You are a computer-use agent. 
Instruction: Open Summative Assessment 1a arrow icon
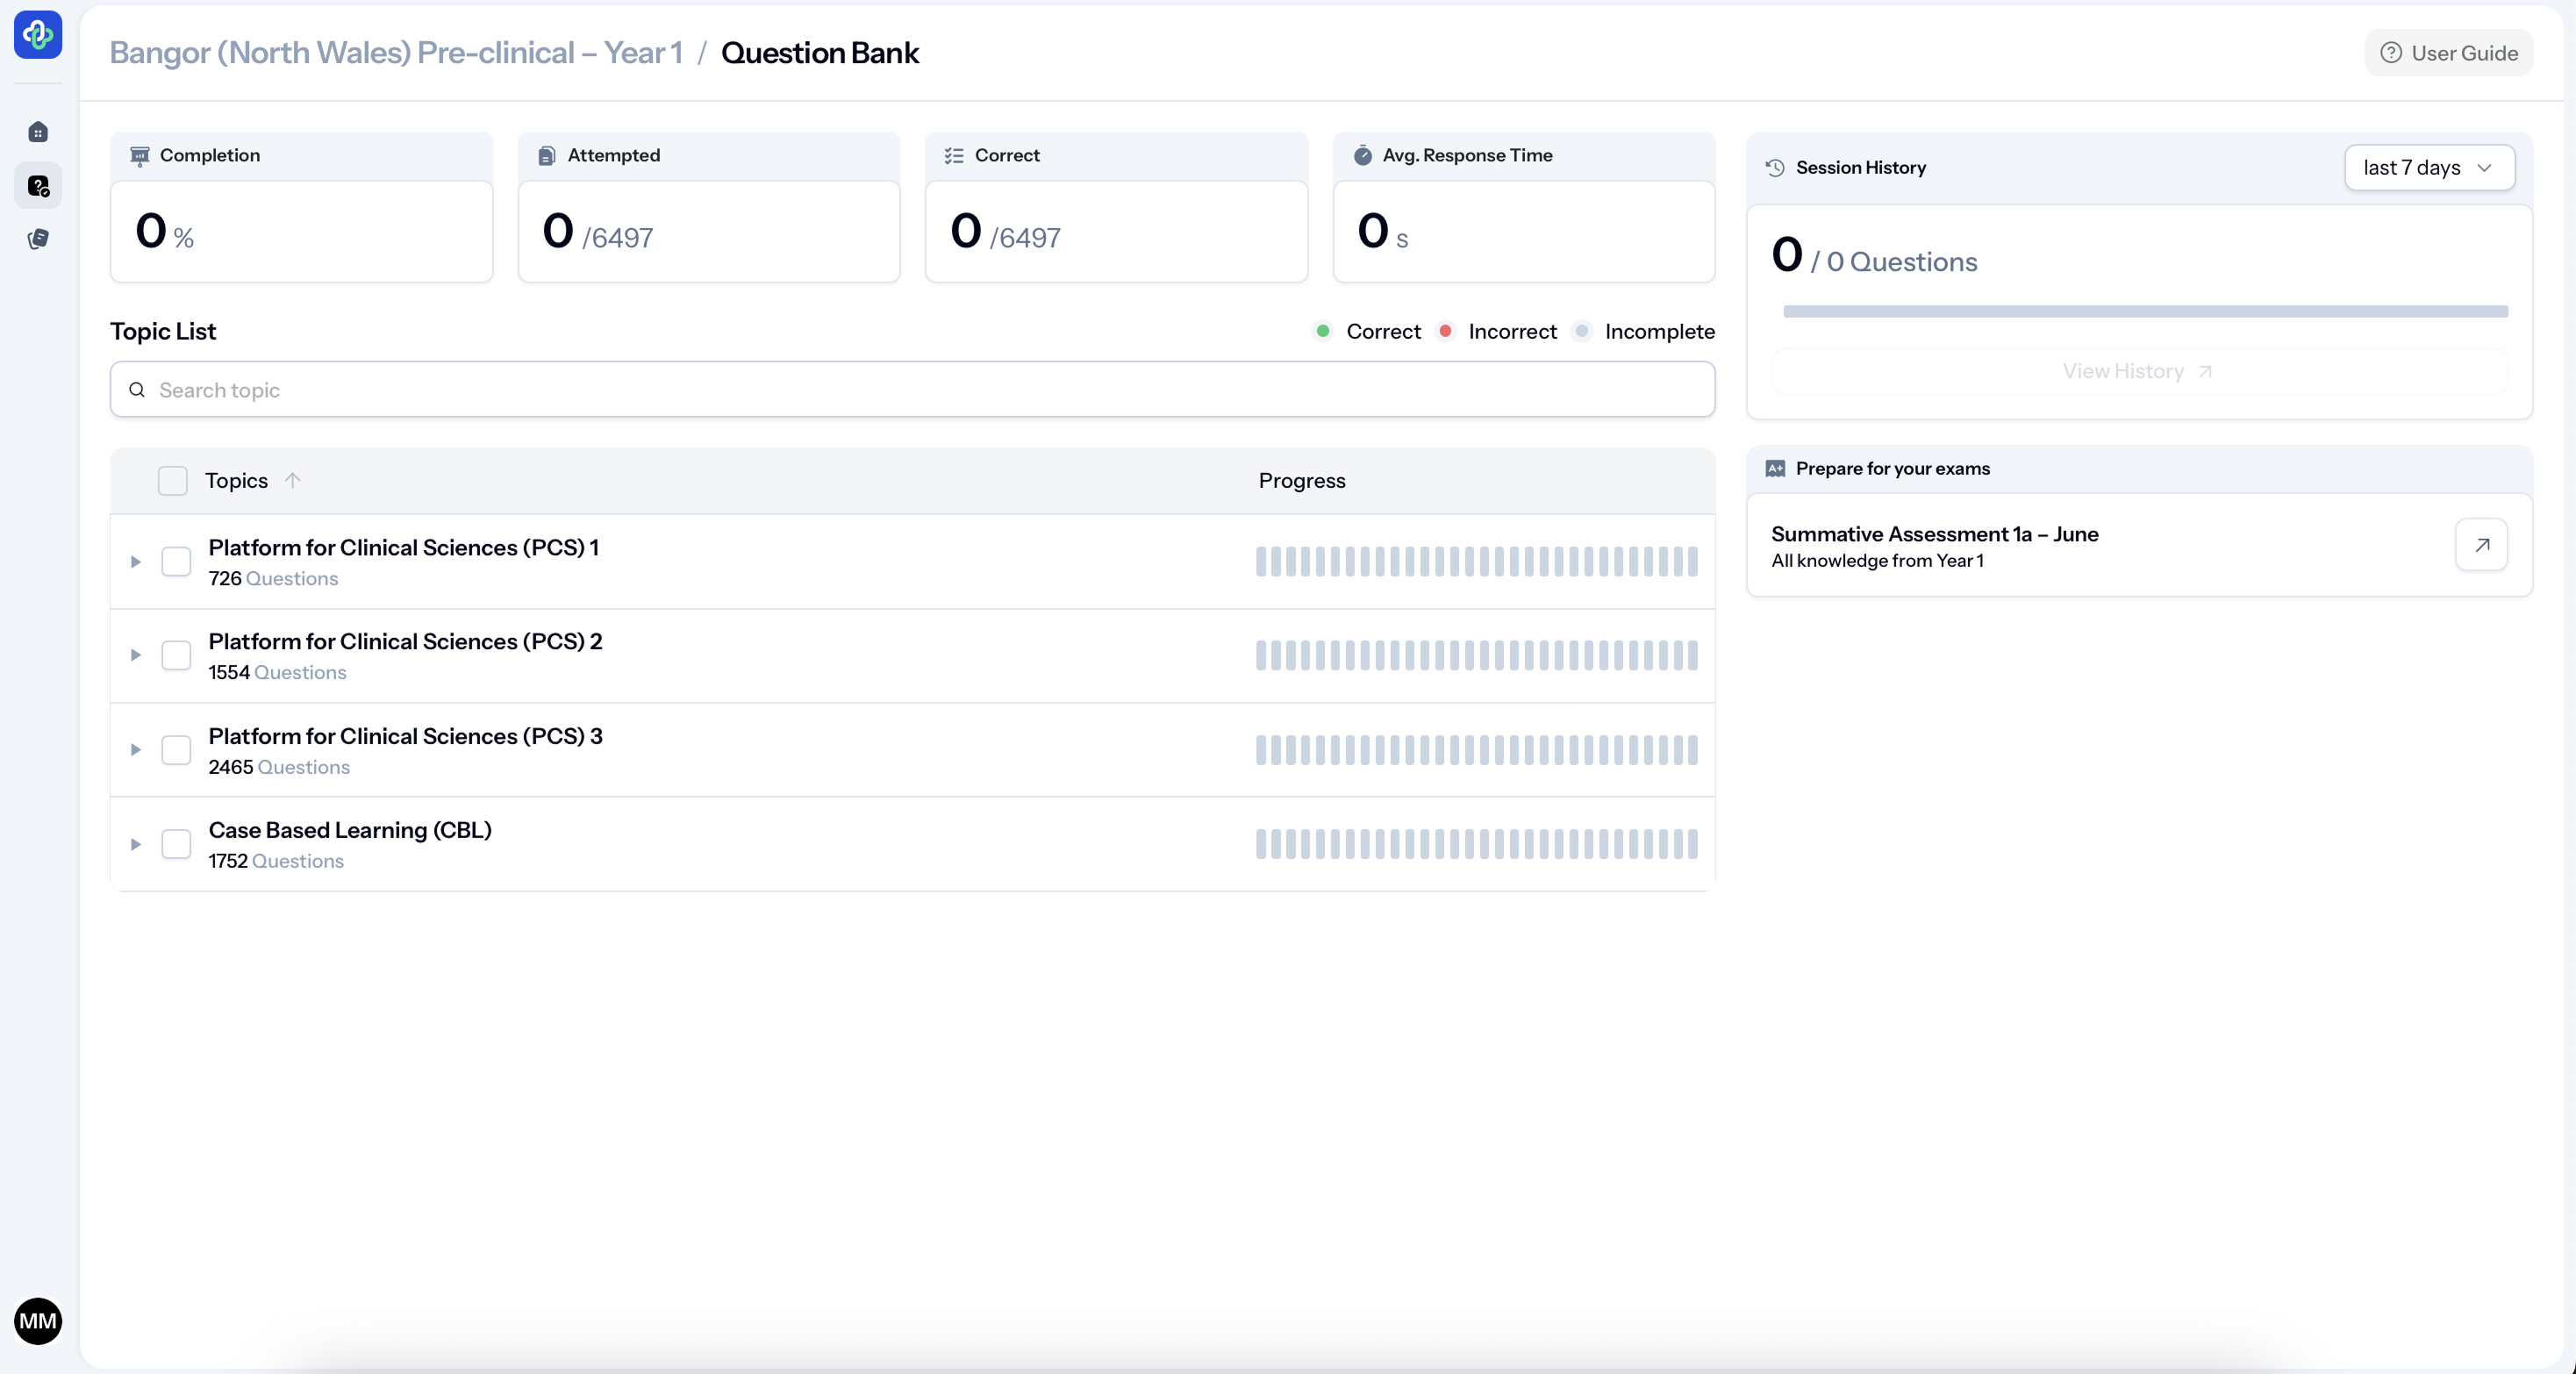click(x=2481, y=545)
